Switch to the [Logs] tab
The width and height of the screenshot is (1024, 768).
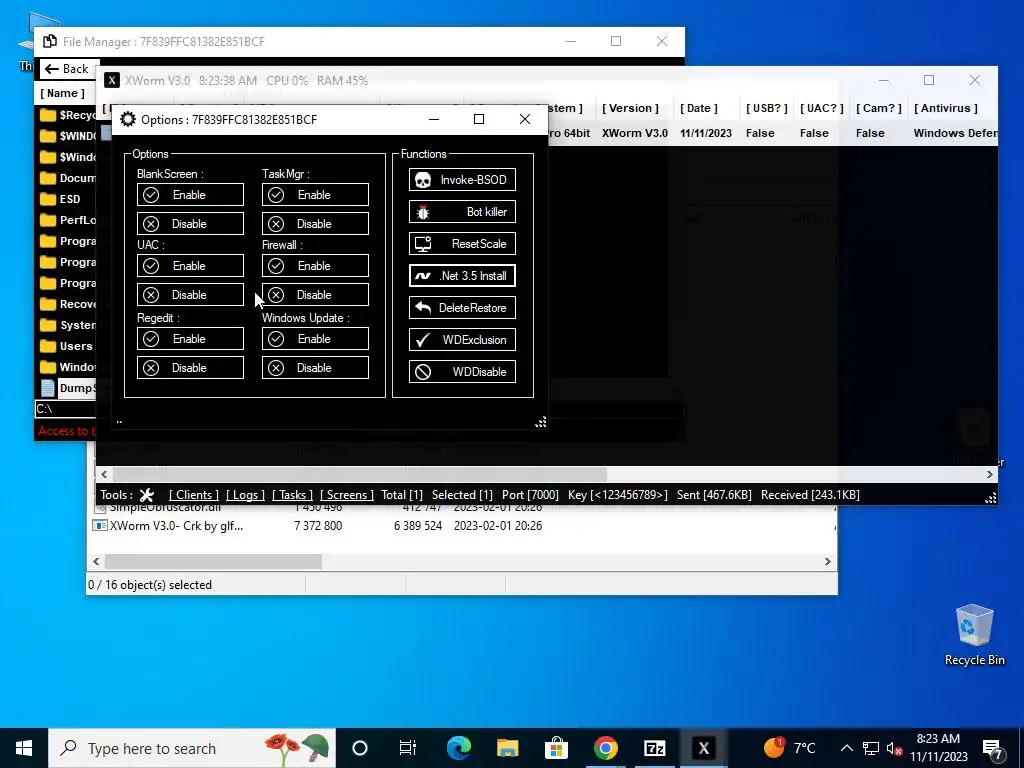(245, 495)
